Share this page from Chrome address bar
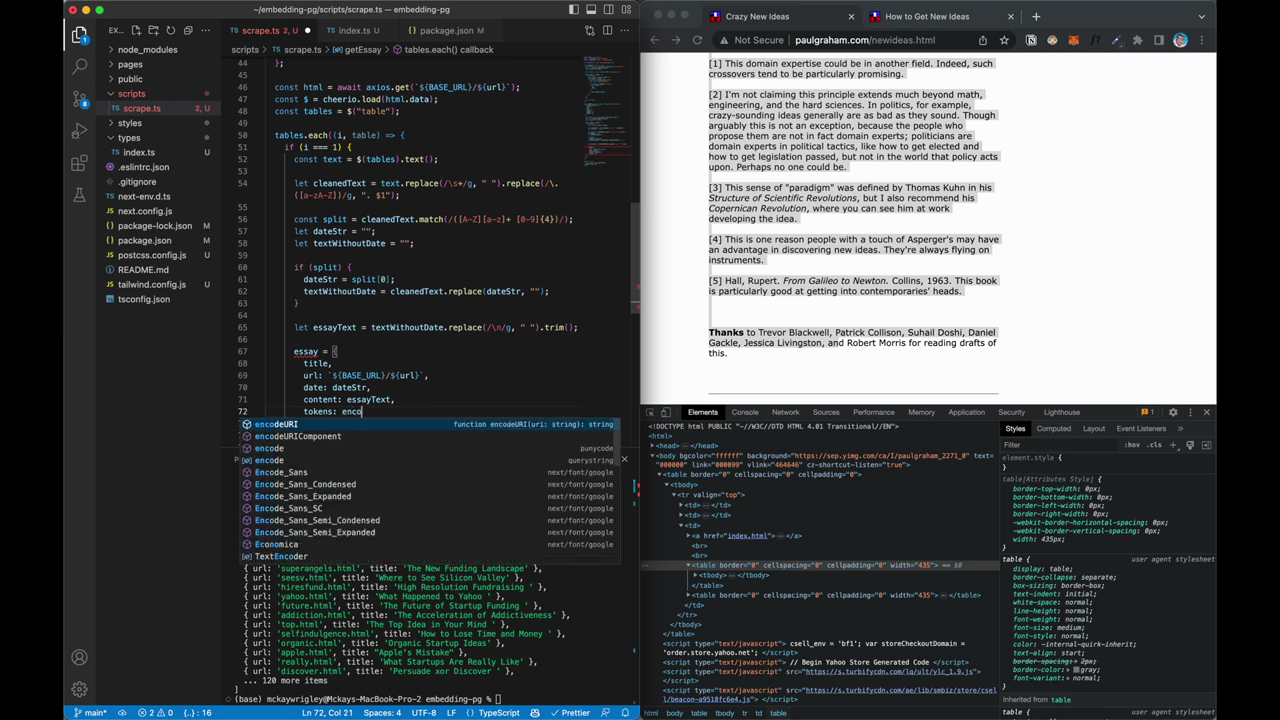Viewport: 1280px width, 720px height. coord(983,41)
